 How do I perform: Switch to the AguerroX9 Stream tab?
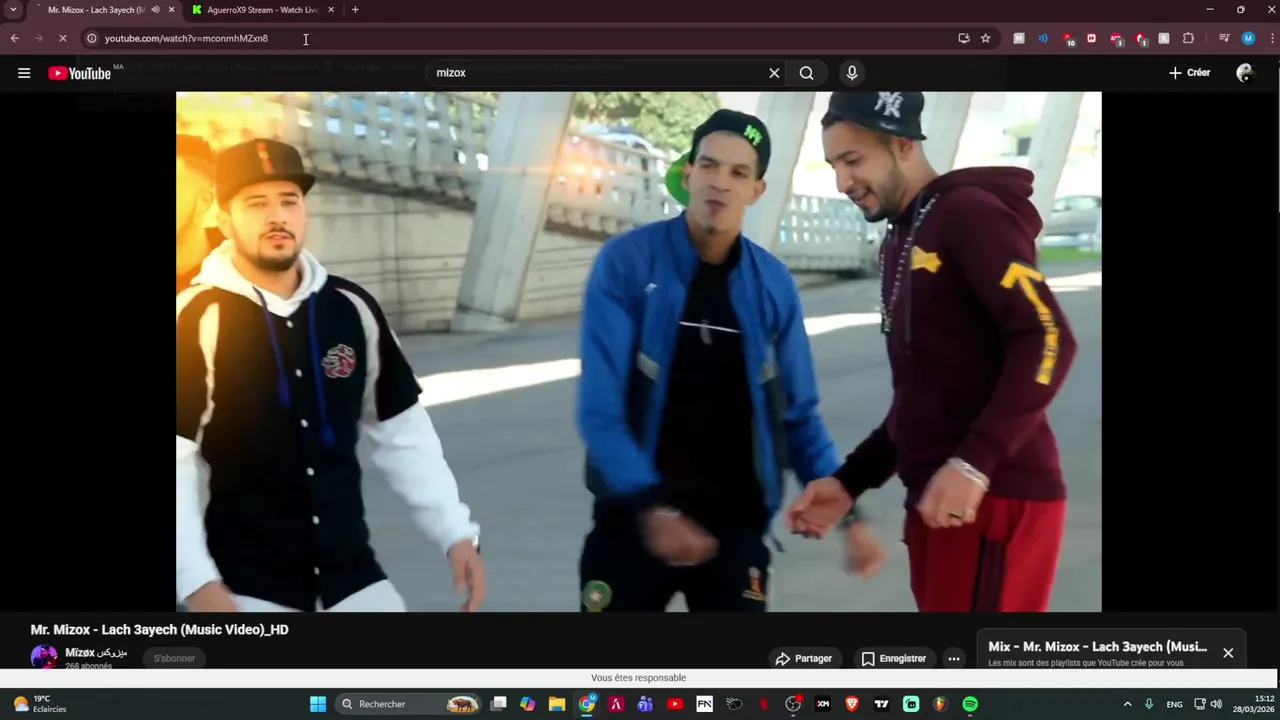(260, 10)
